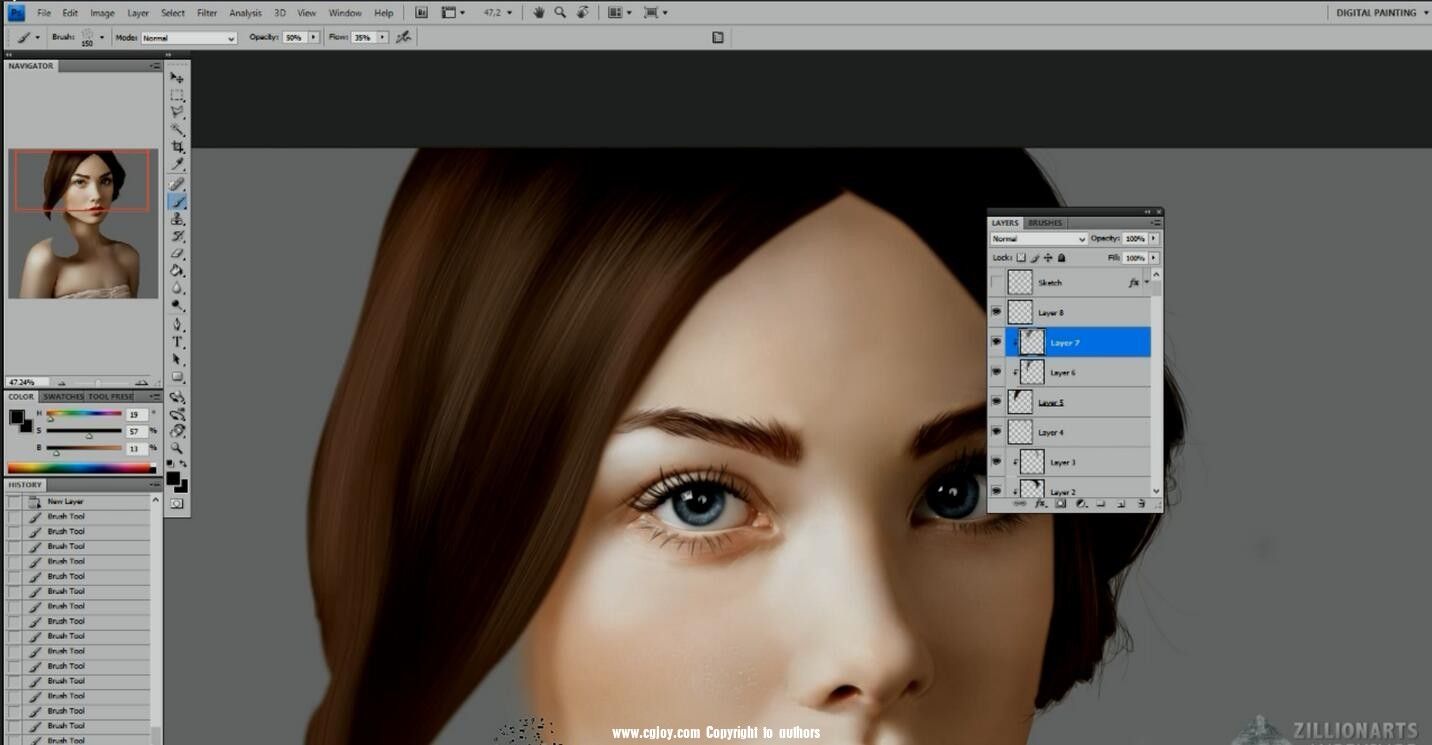Open Brush preset picker arrow
The width and height of the screenshot is (1432, 745).
pos(102,37)
